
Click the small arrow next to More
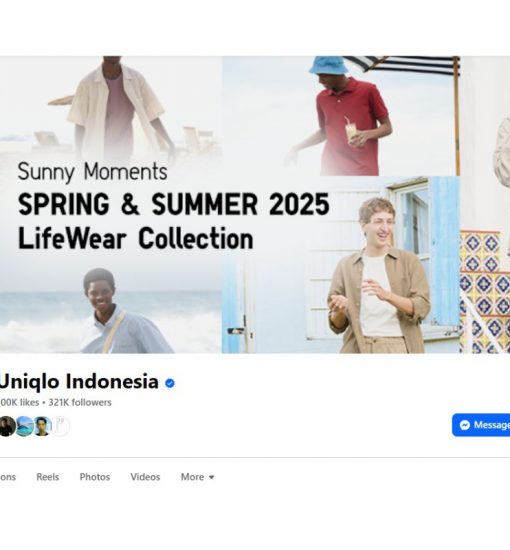pos(211,477)
